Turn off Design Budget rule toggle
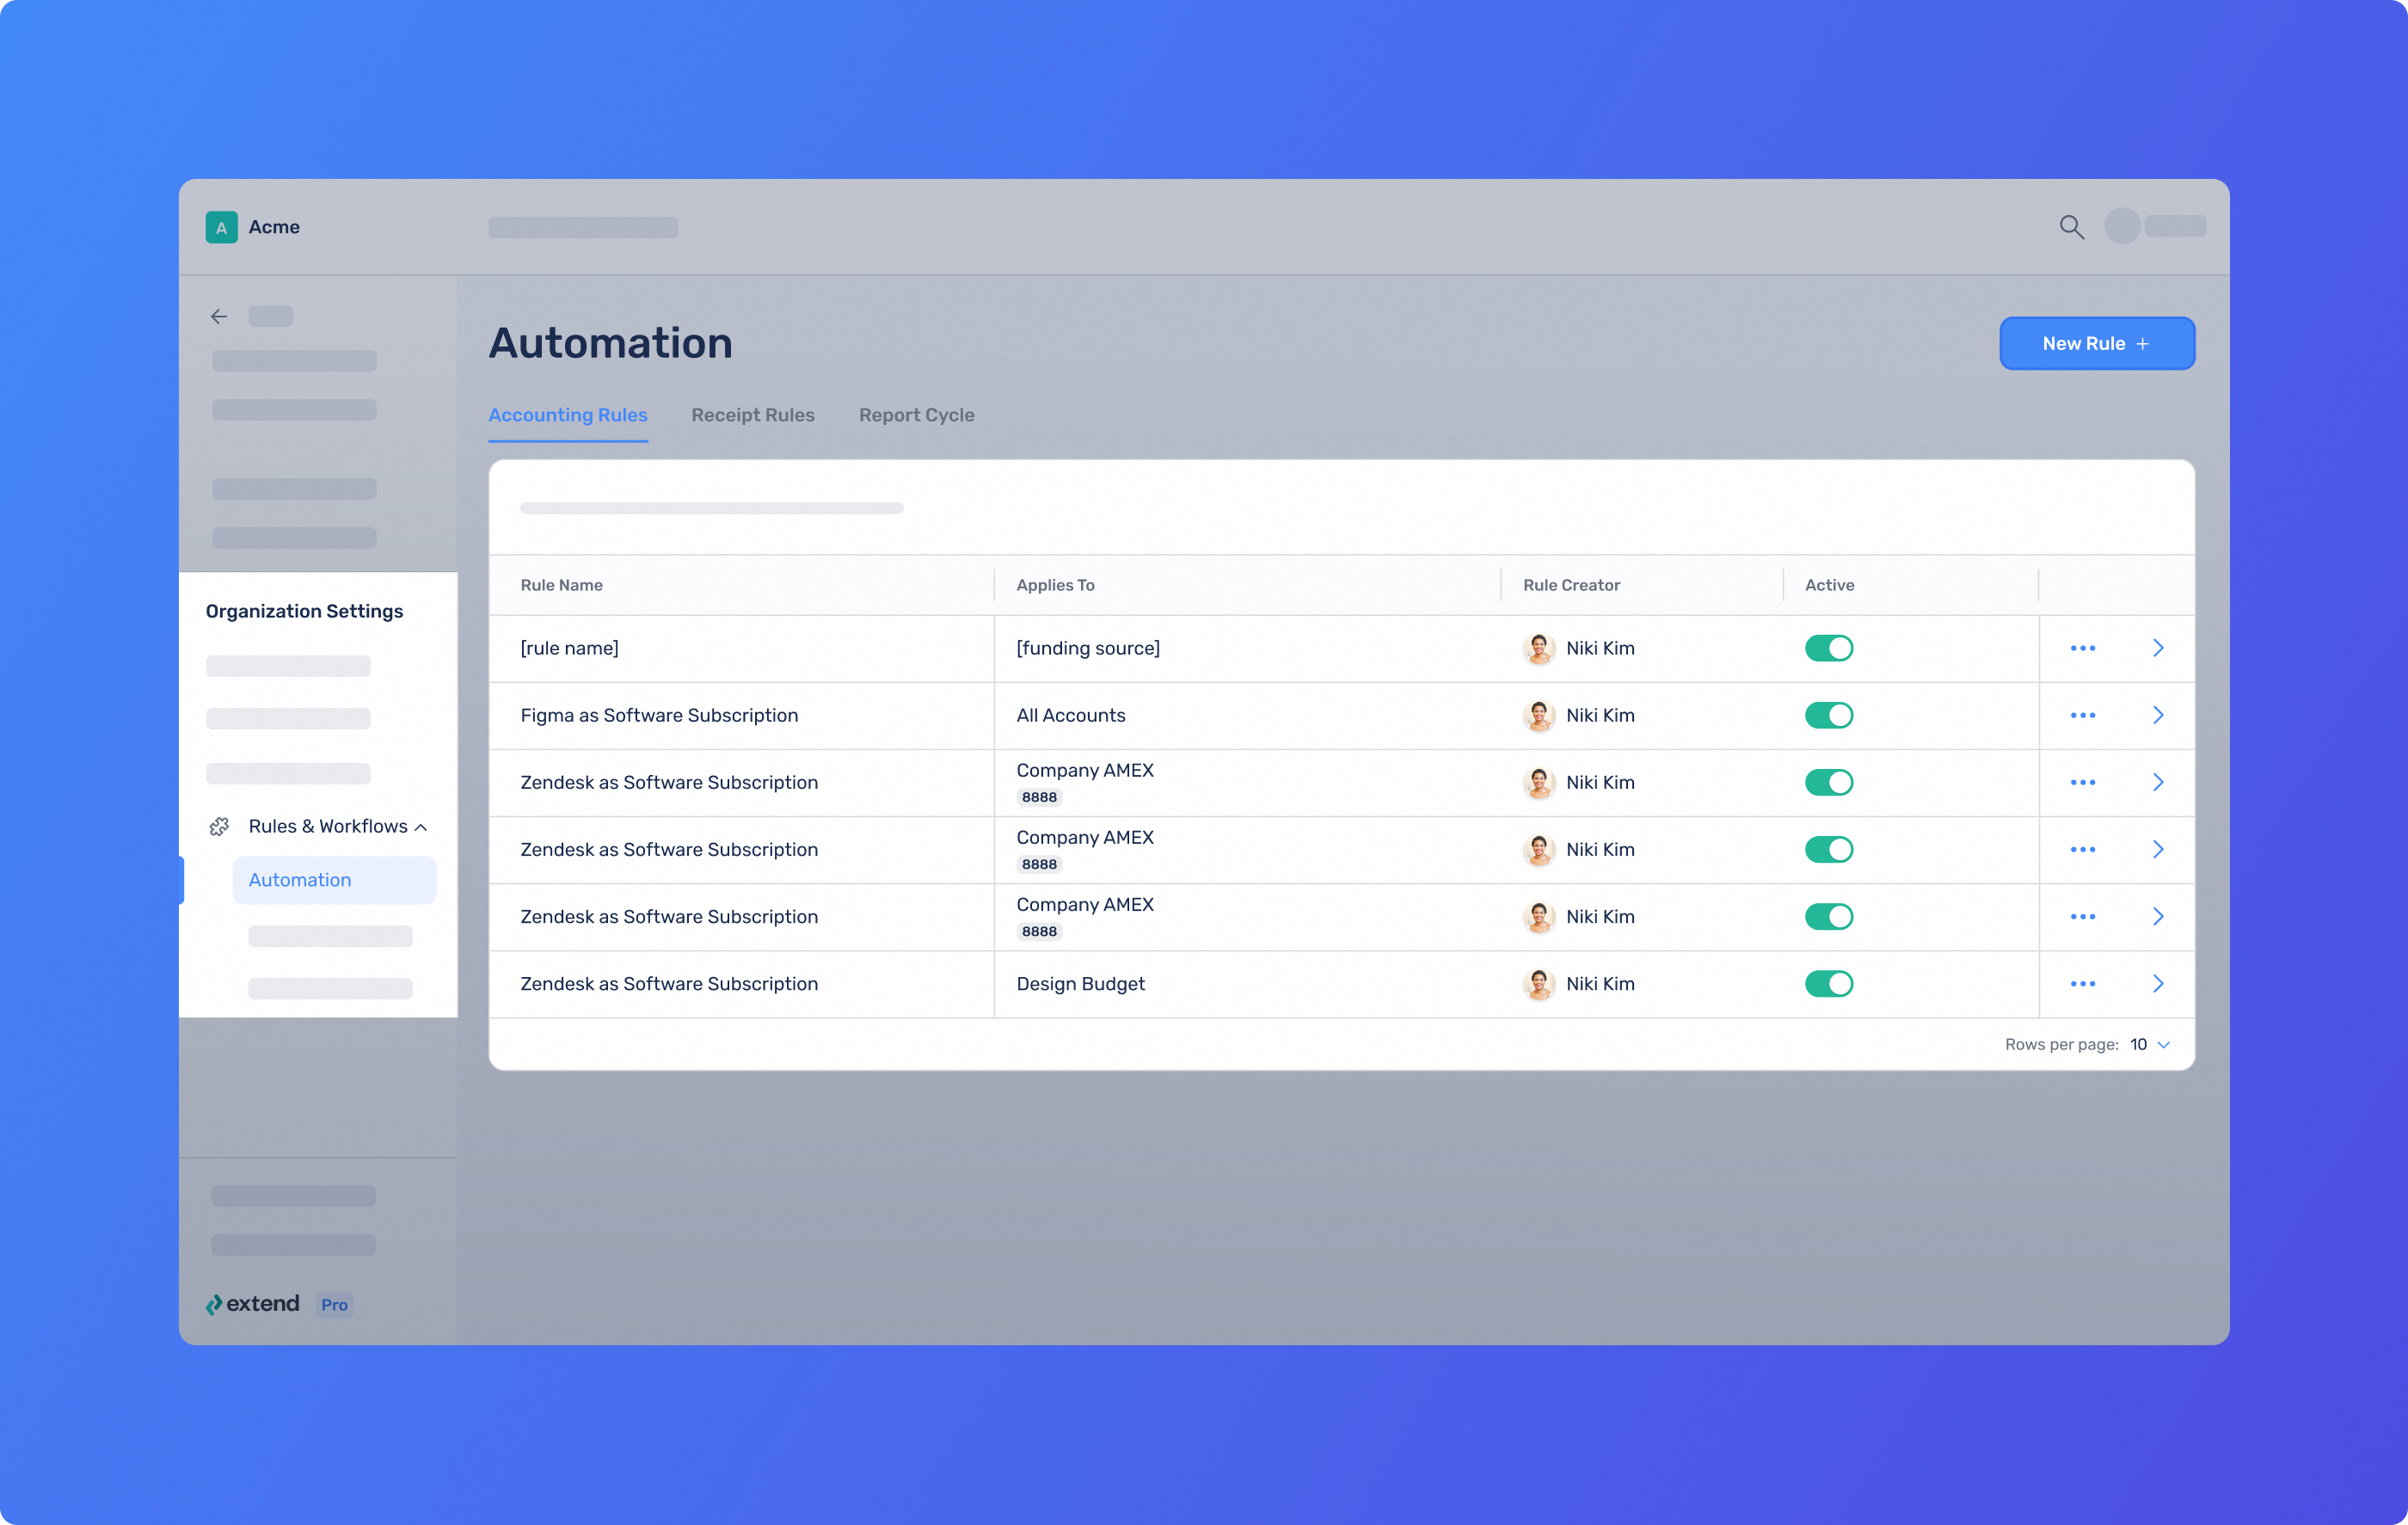2408x1525 pixels. point(1828,984)
